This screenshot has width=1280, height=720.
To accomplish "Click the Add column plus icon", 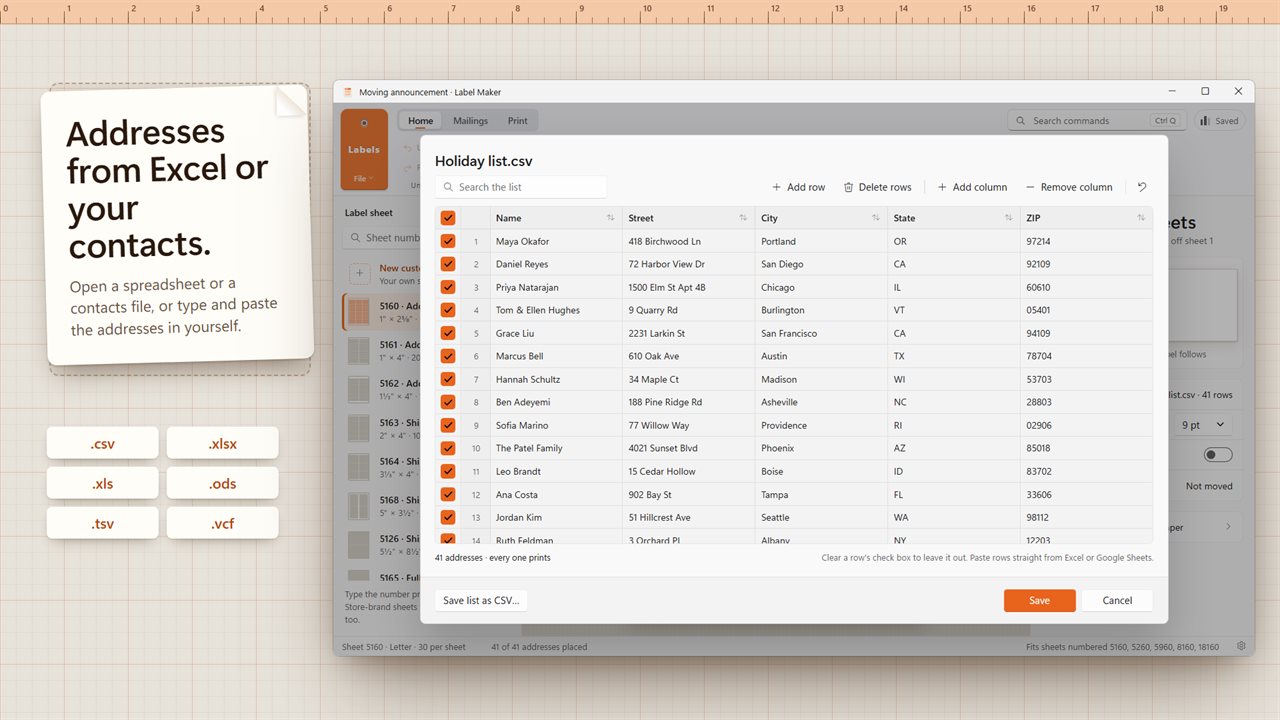I will 942,187.
